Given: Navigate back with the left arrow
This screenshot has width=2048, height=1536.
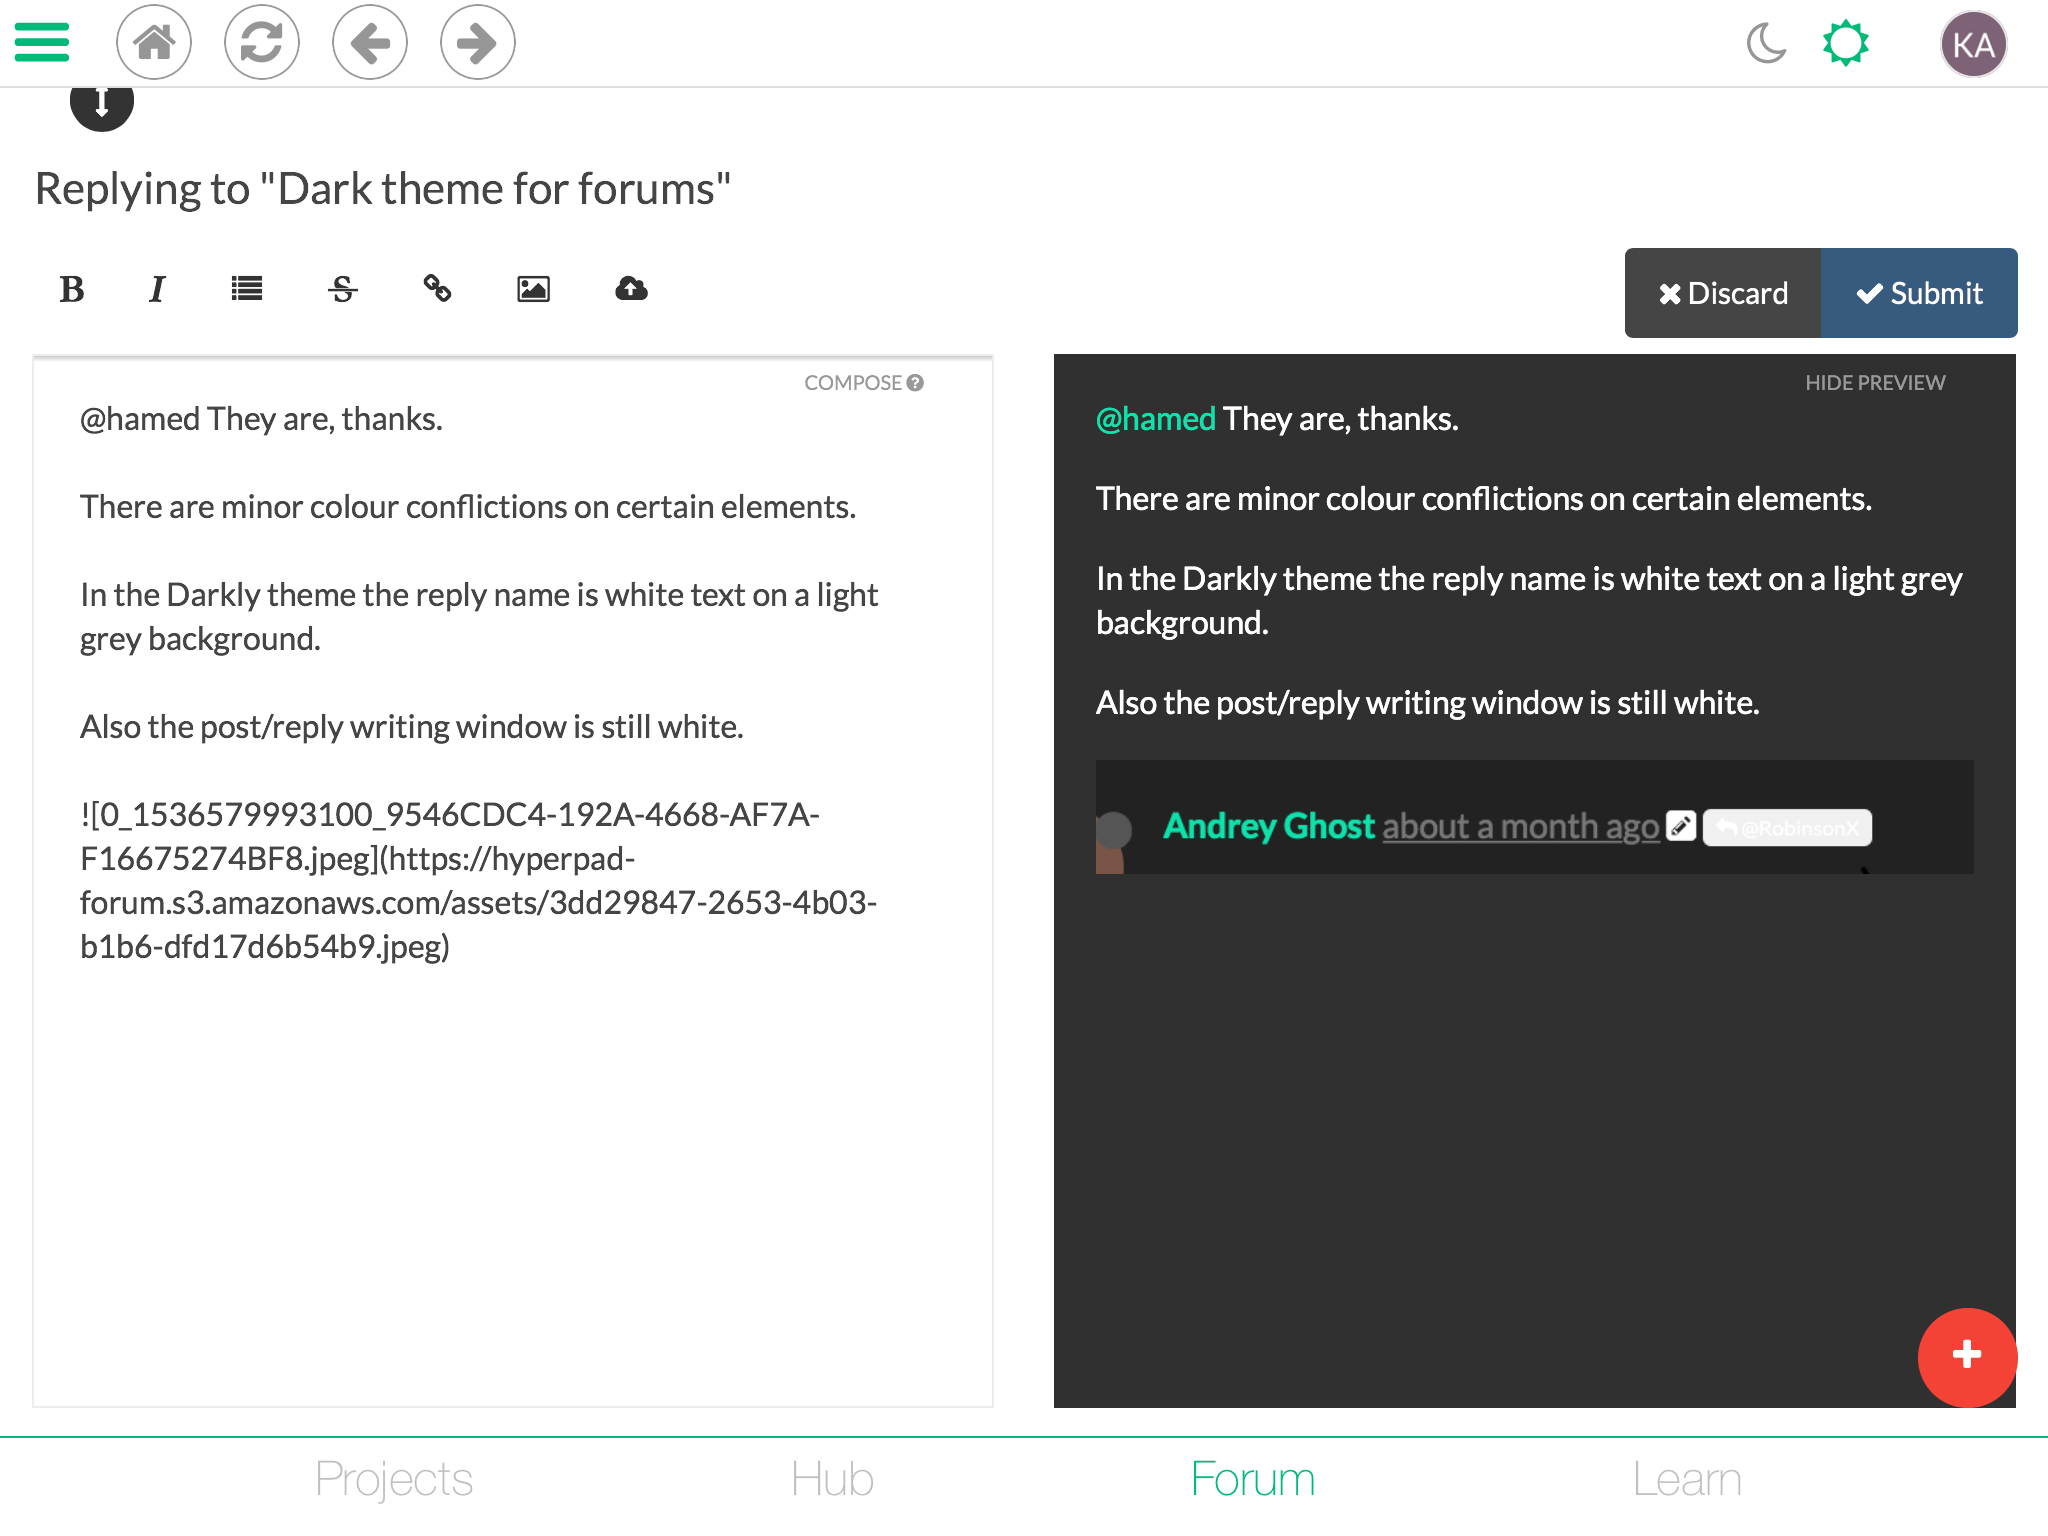Looking at the screenshot, I should pos(370,42).
